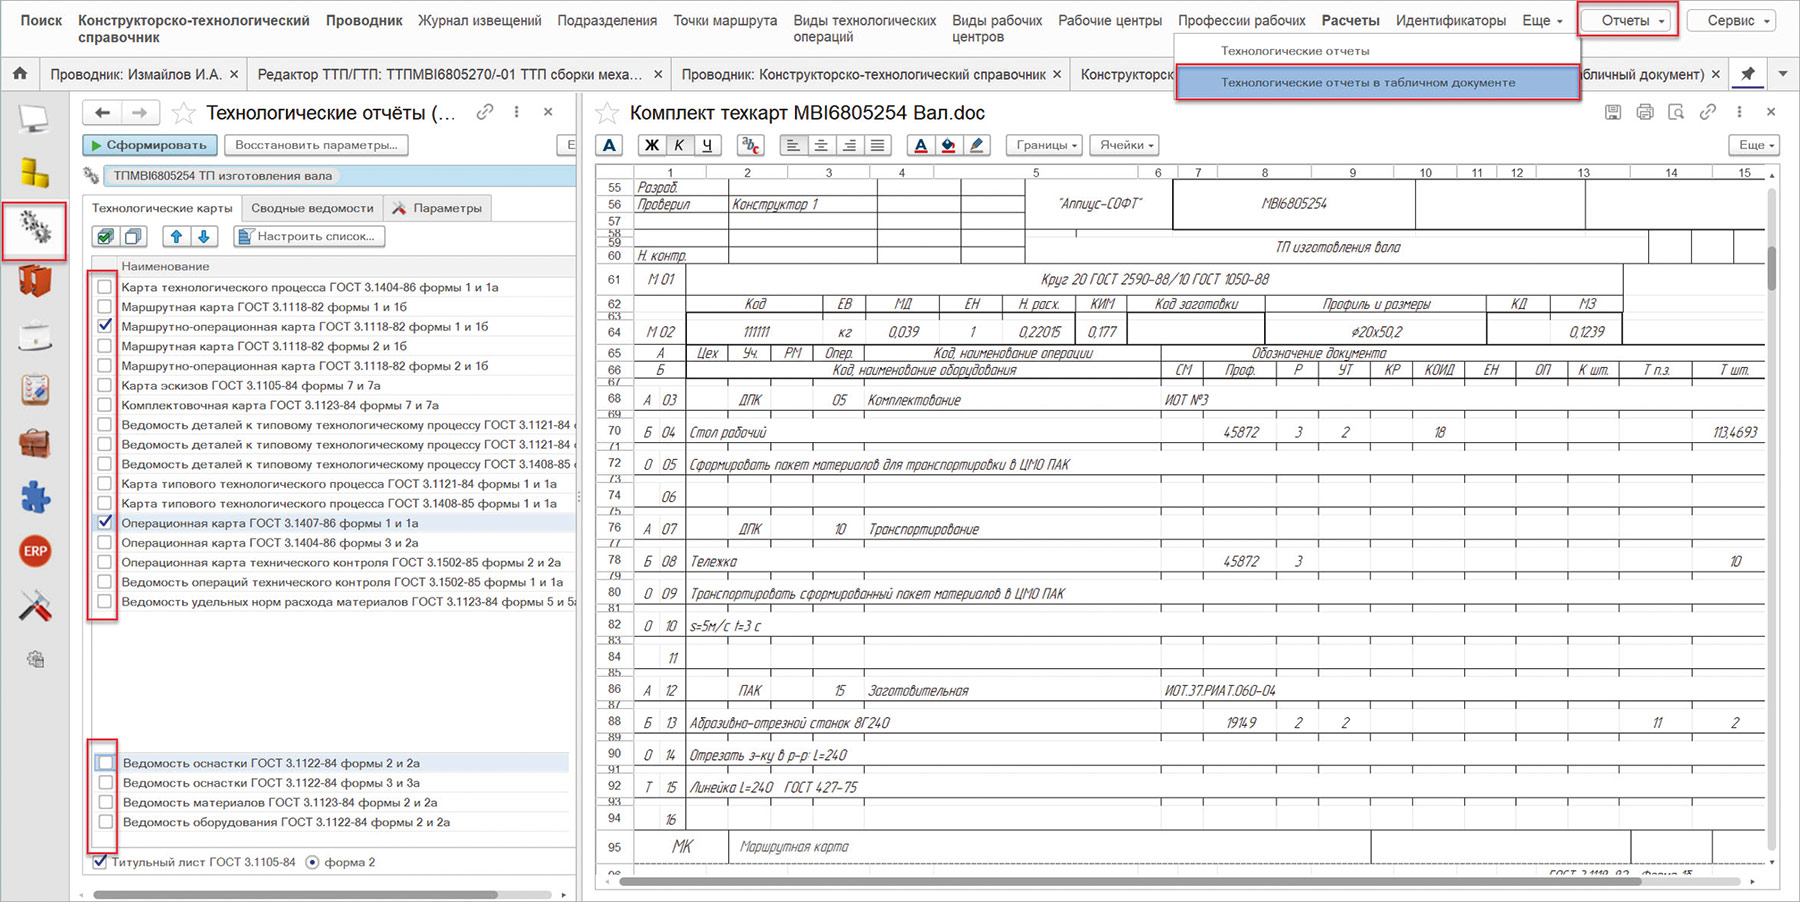
Task: Check Ведомость оснастки формы 2 и 2а
Action: coord(106,763)
